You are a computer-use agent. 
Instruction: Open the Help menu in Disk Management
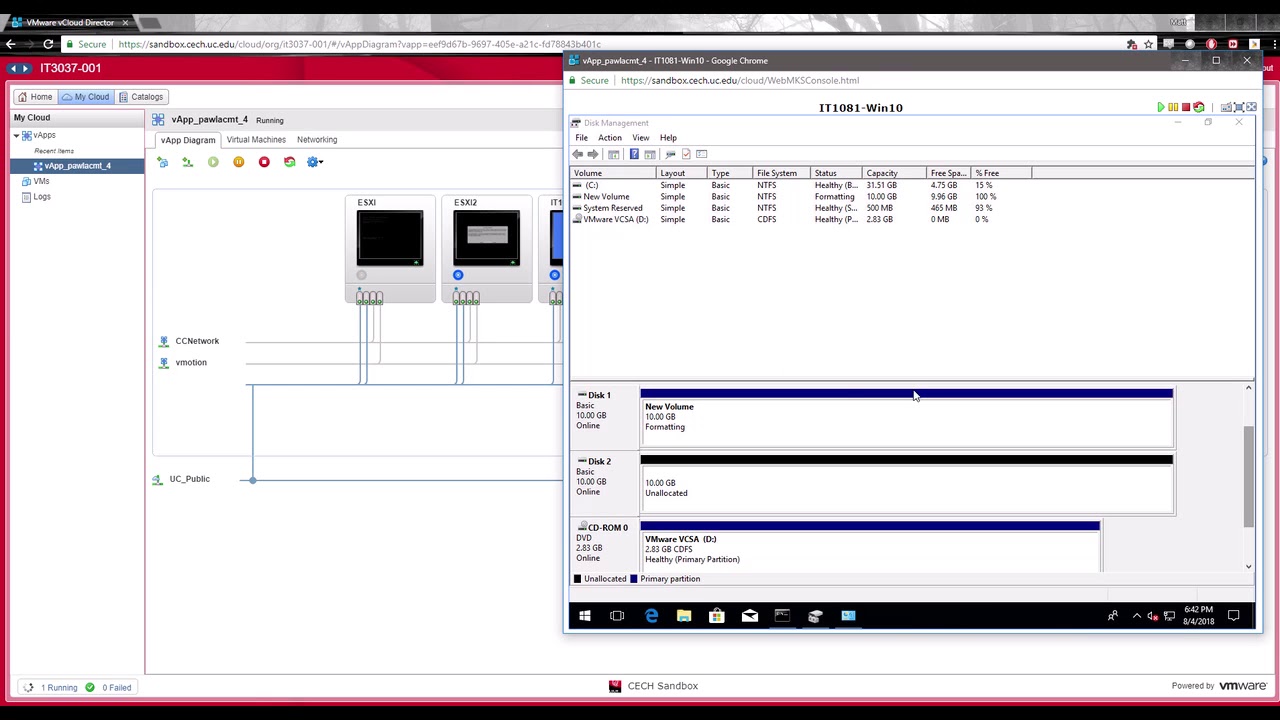(668, 138)
